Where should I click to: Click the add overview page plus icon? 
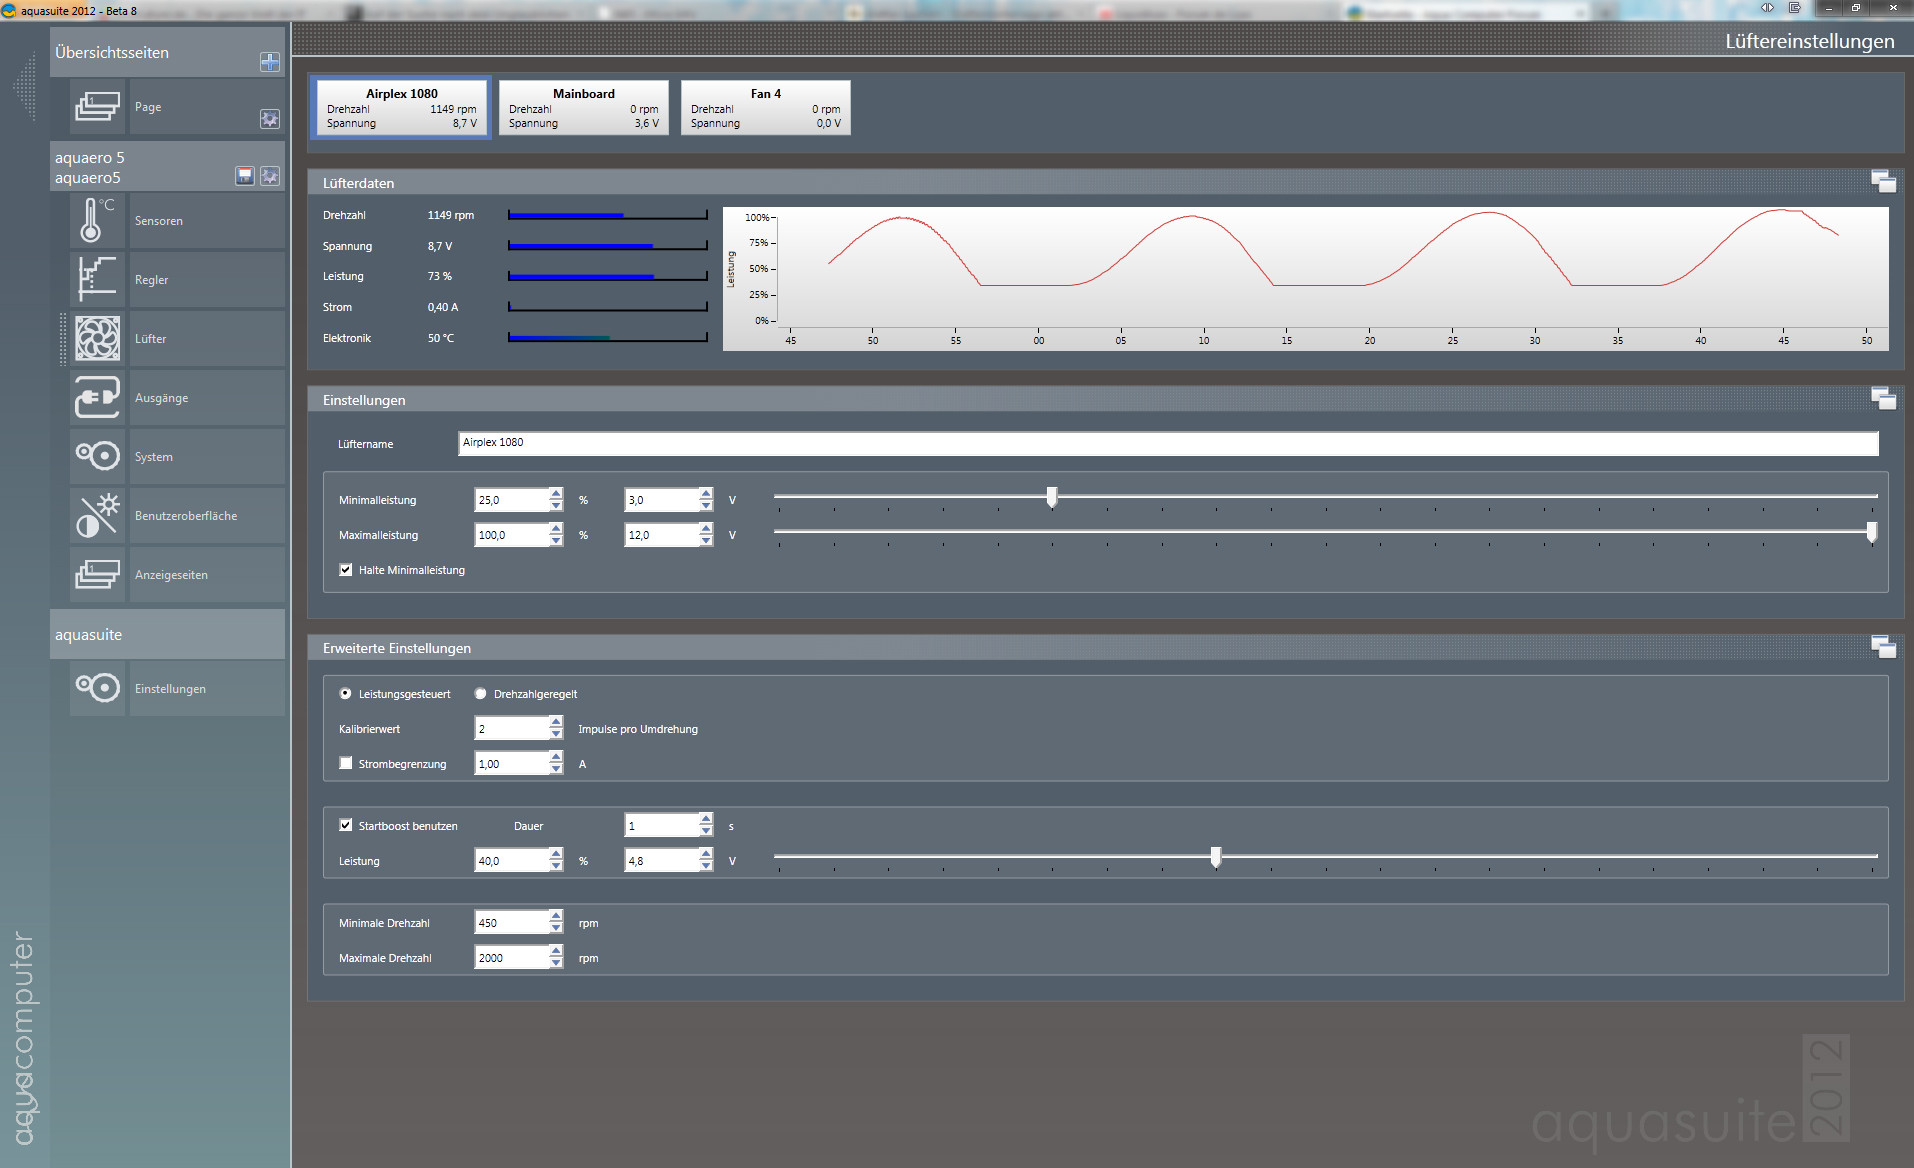270,62
